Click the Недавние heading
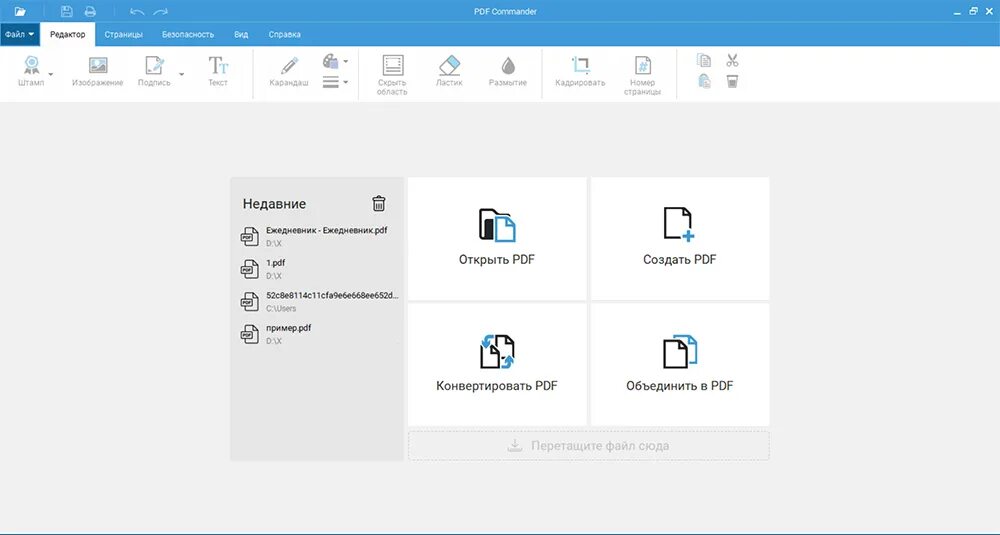Screen dimensions: 1000x535 click(274, 204)
